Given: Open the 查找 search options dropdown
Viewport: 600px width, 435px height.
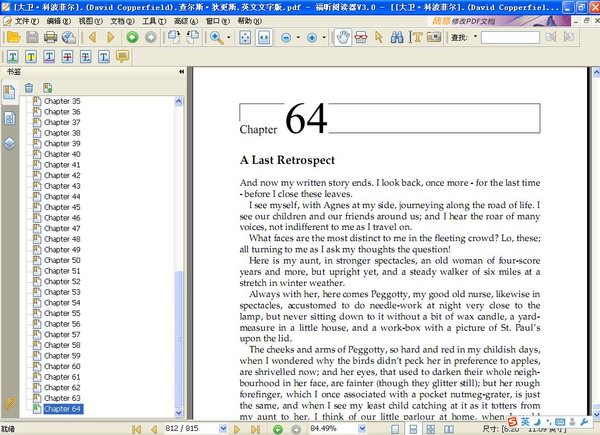Looking at the screenshot, I should [475, 37].
